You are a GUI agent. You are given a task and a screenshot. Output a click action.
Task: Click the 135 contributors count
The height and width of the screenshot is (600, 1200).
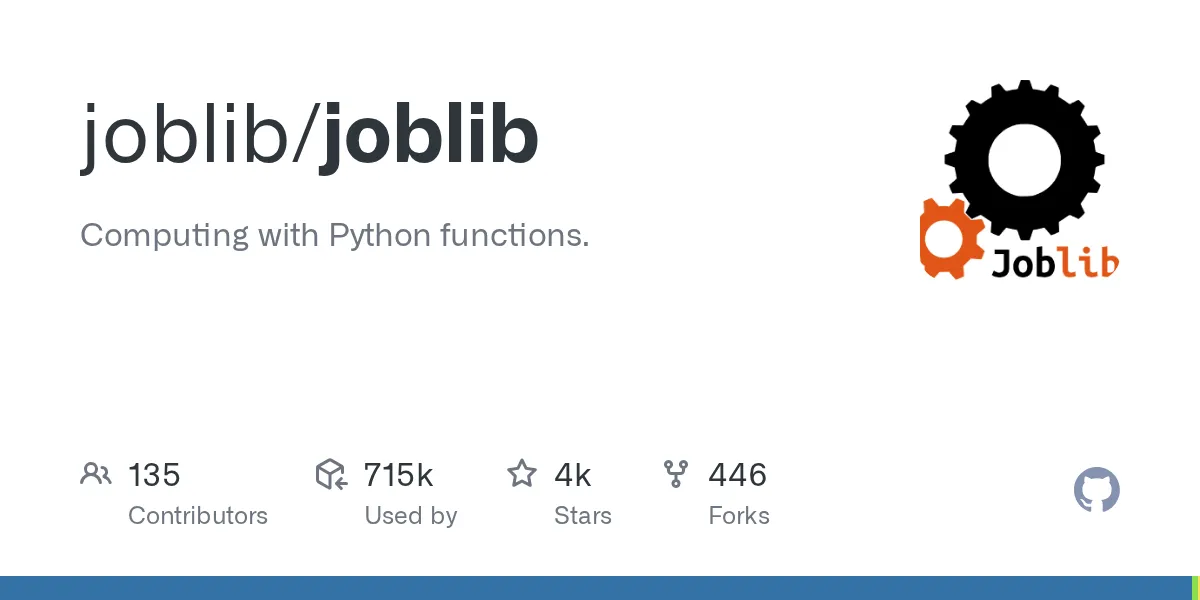(x=154, y=475)
